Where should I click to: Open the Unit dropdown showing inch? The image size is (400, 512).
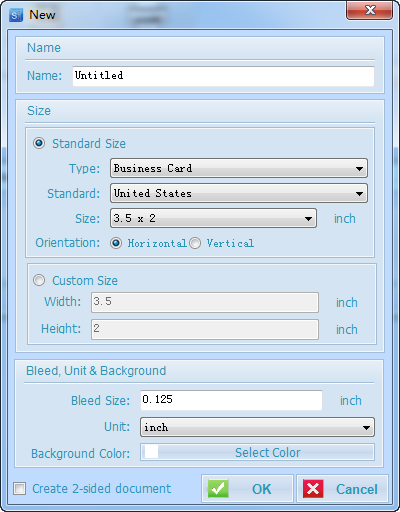[257, 427]
